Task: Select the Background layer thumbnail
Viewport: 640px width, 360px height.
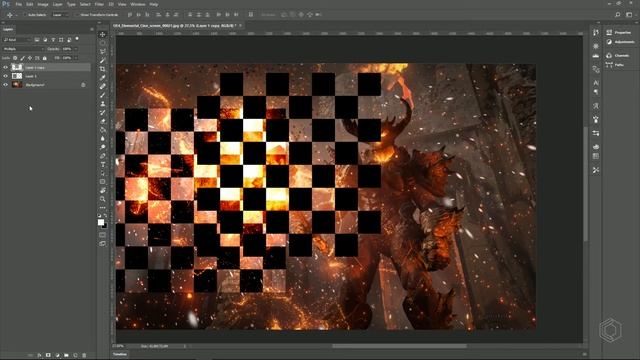Action: pyautogui.click(x=17, y=85)
